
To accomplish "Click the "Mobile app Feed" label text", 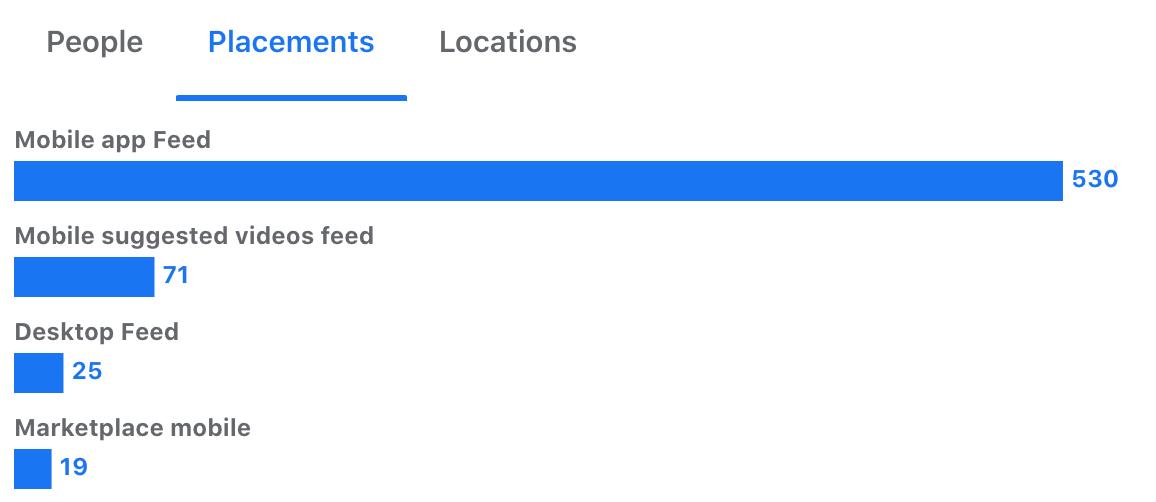I will [113, 140].
